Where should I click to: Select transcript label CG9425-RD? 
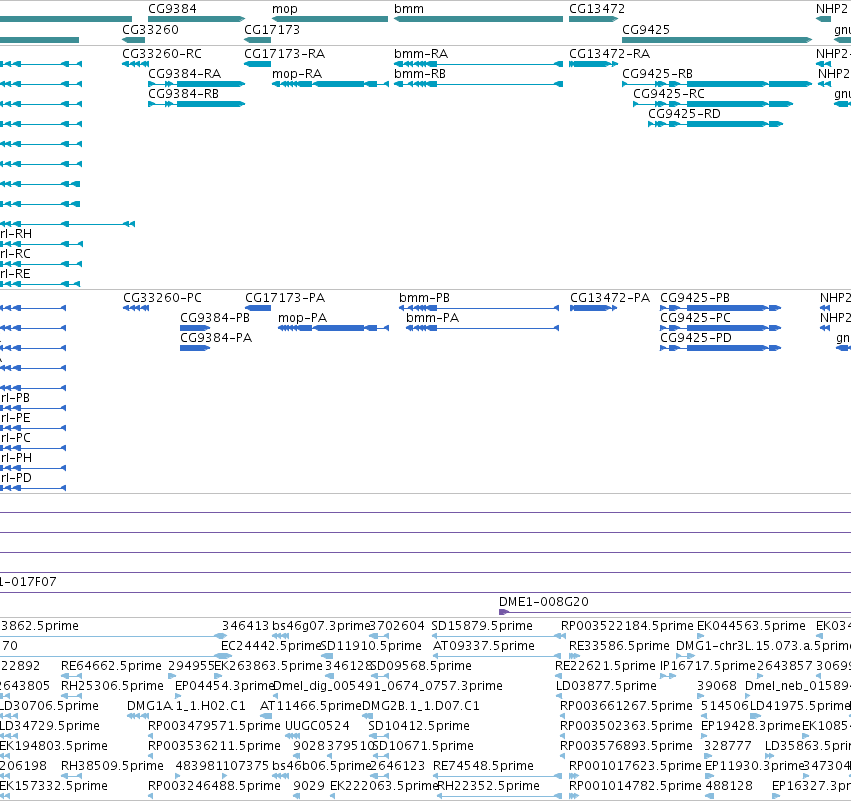684,113
